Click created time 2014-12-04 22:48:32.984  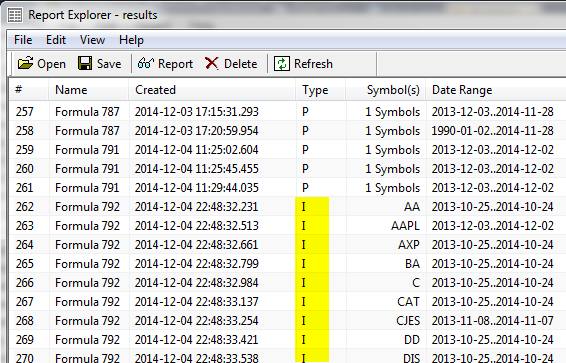pos(197,283)
